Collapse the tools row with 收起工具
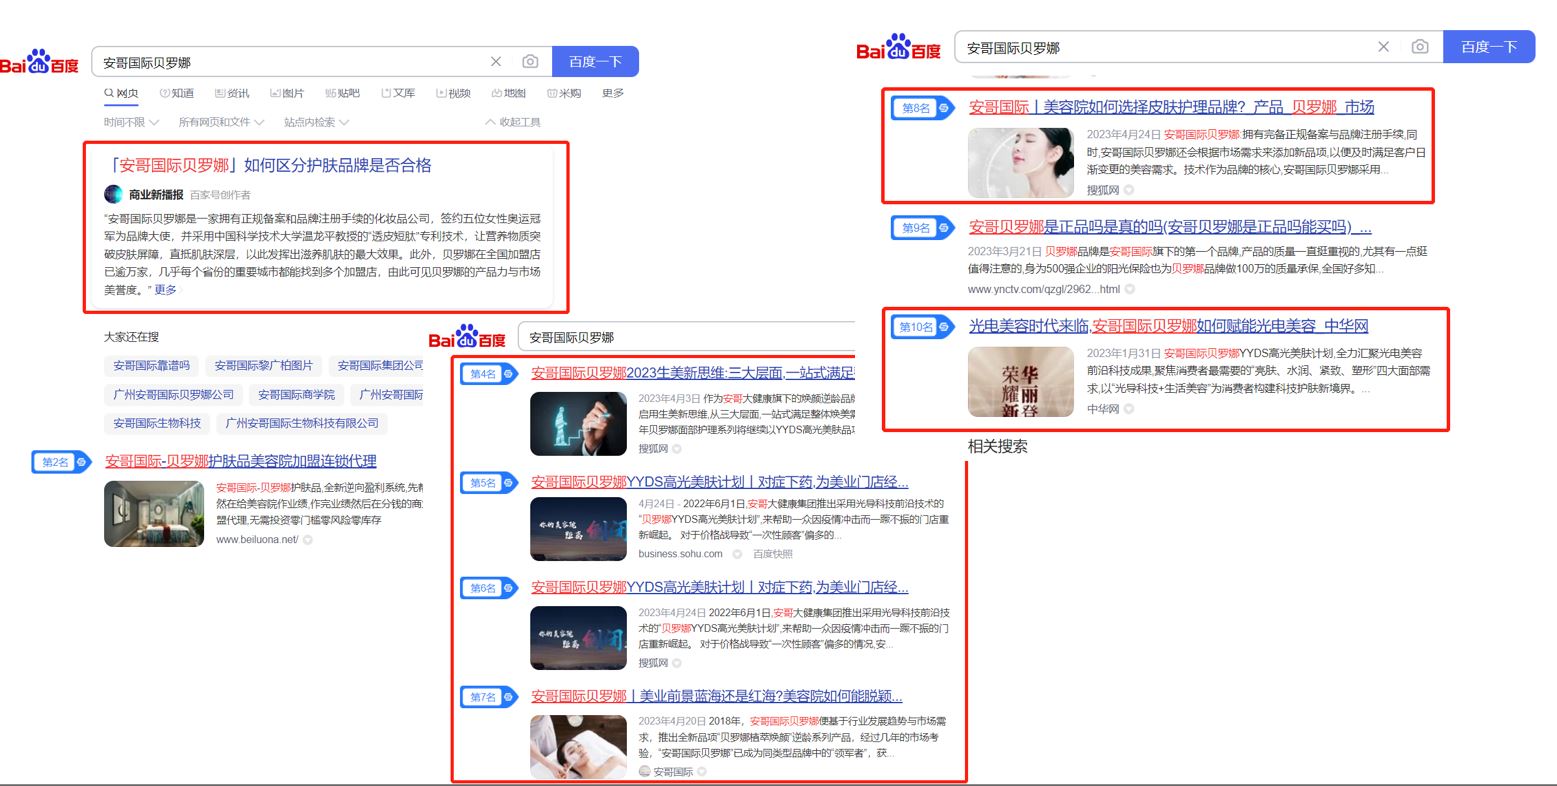The height and width of the screenshot is (786, 1557). pyautogui.click(x=513, y=122)
